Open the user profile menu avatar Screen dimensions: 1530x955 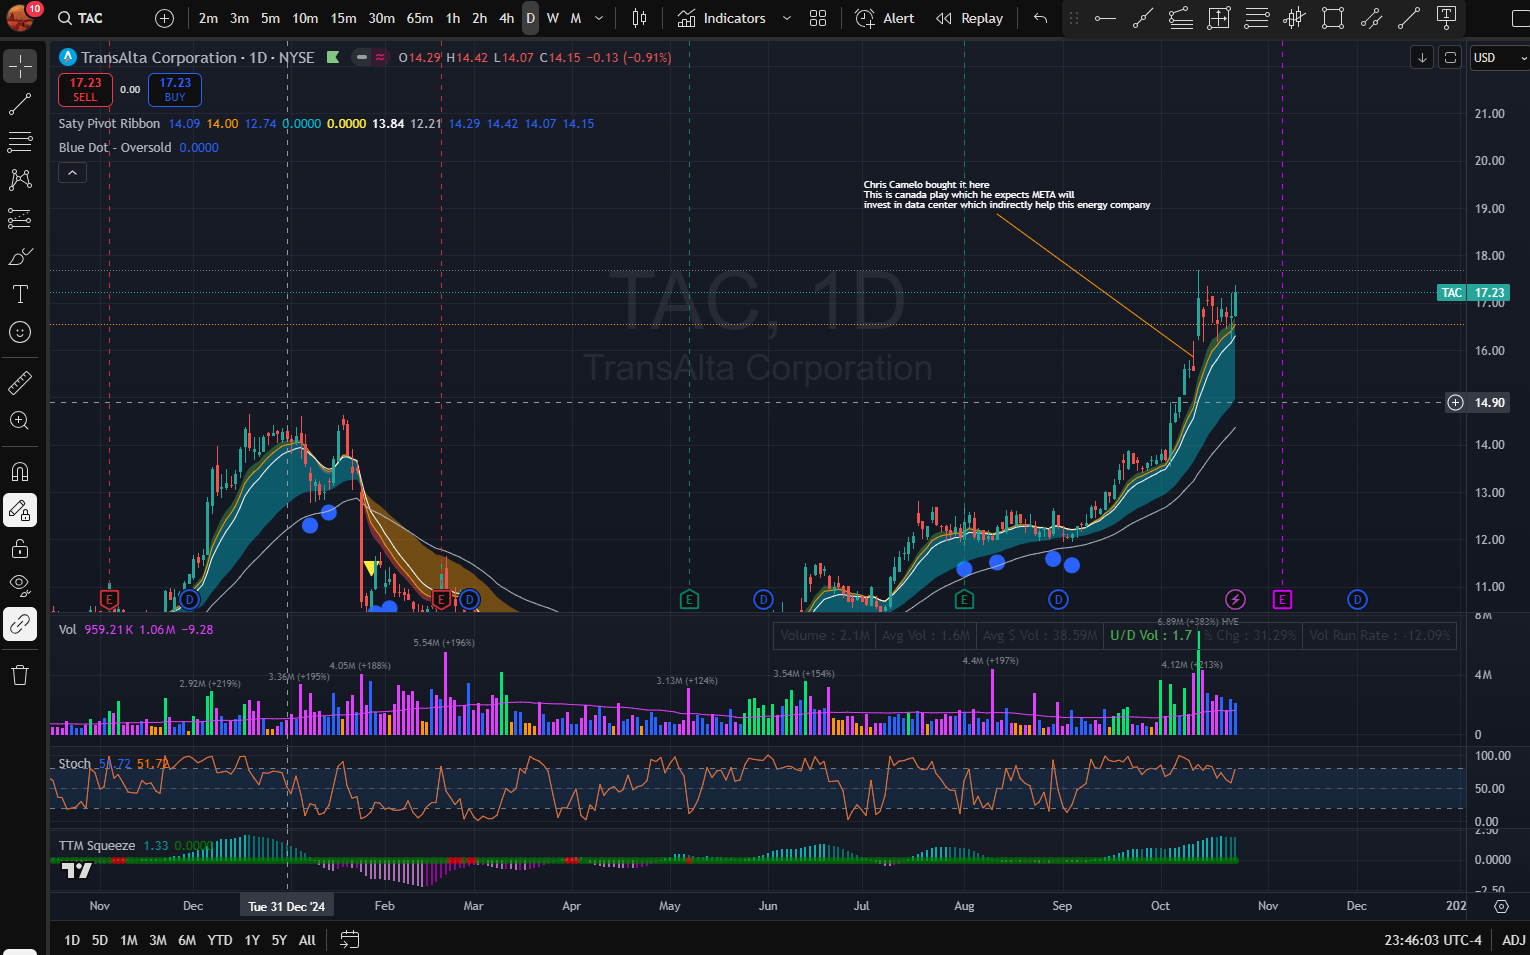[x=20, y=17]
